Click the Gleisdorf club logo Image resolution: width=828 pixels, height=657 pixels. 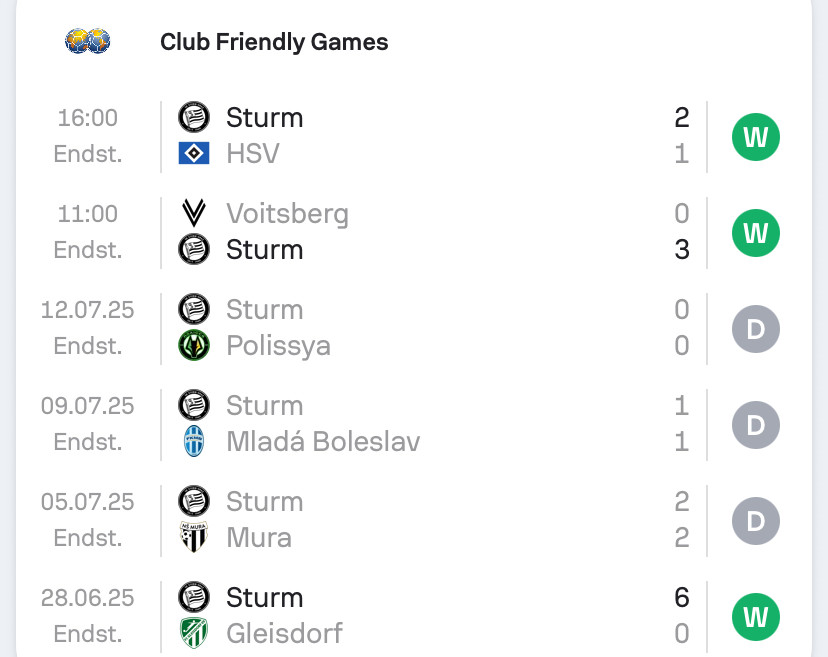point(193,634)
